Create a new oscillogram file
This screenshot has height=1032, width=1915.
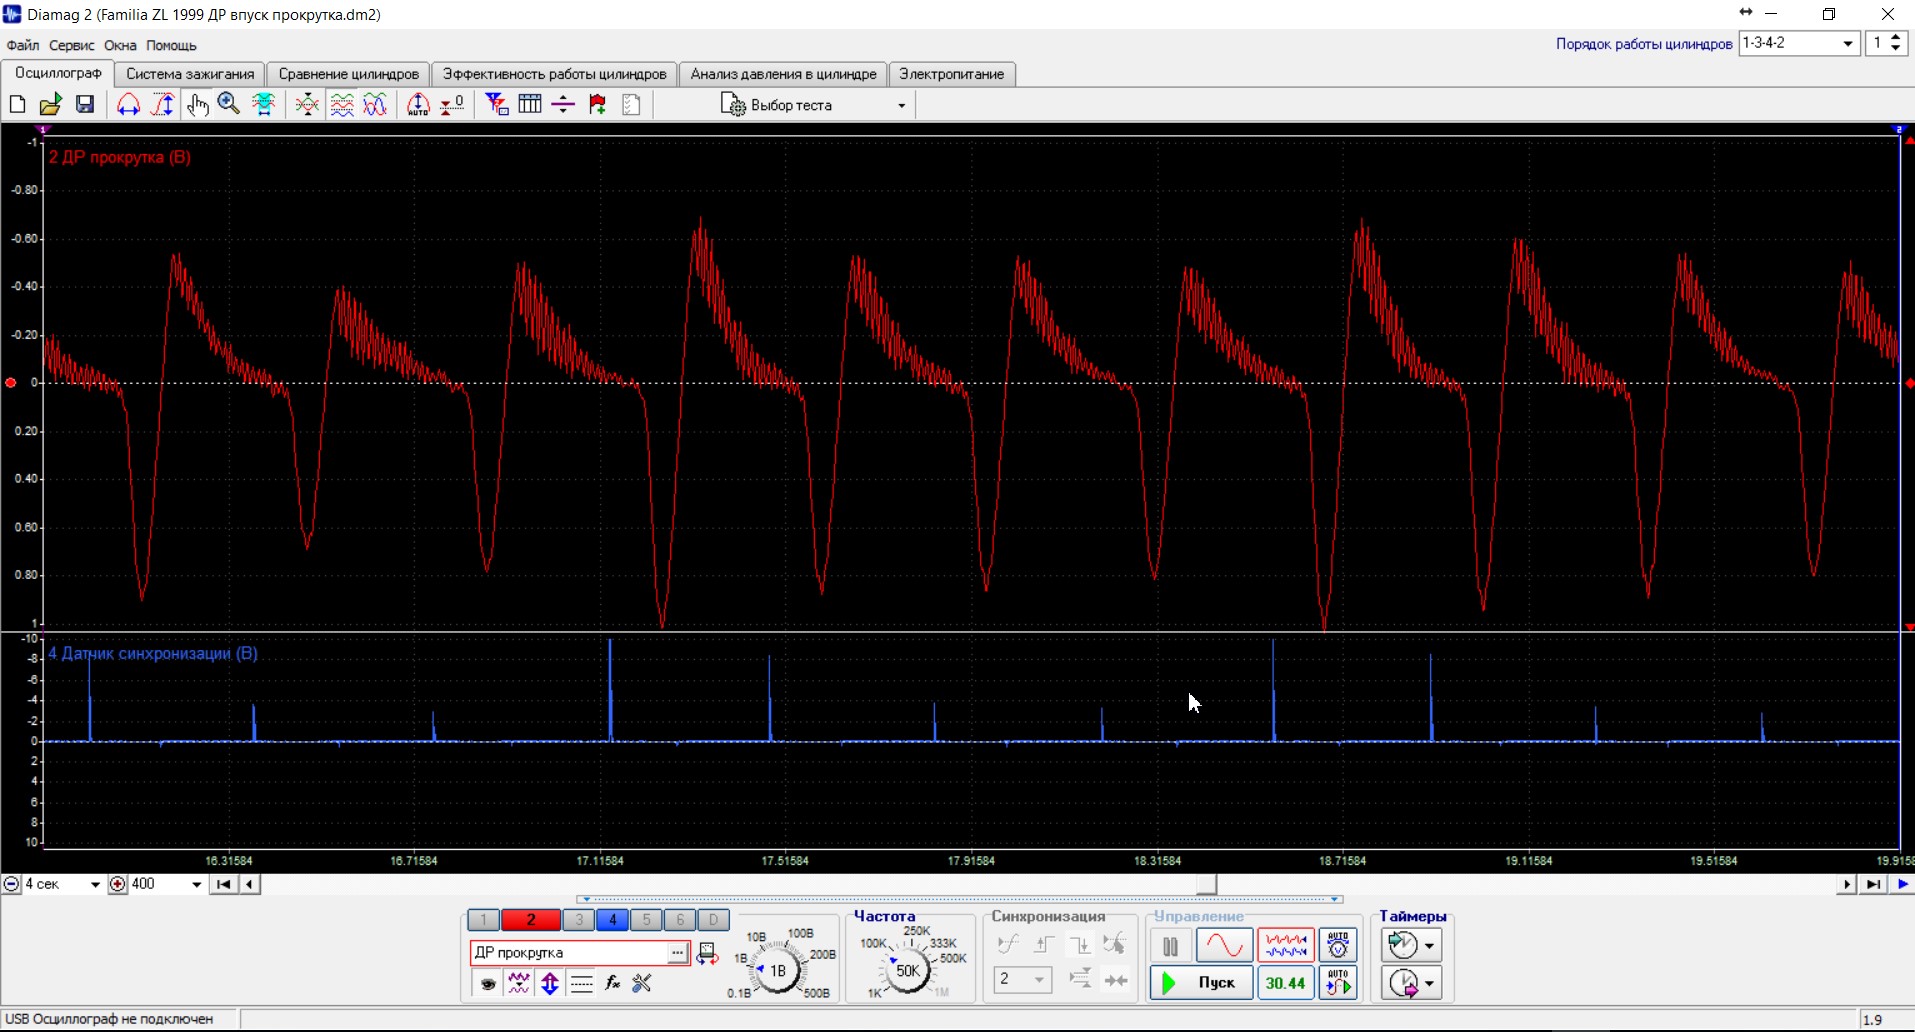17,104
